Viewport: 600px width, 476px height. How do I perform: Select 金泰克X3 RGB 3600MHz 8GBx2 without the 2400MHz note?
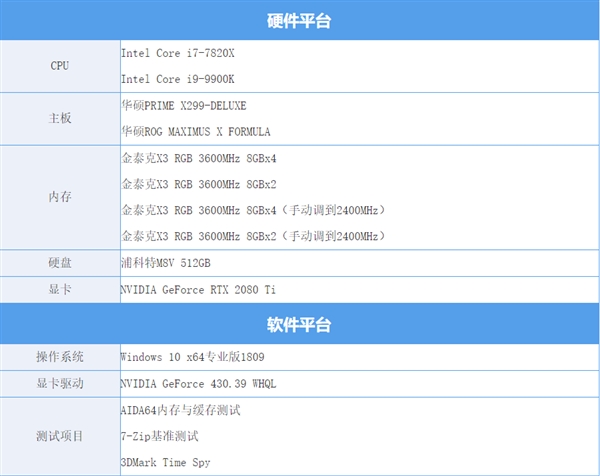tap(199, 184)
